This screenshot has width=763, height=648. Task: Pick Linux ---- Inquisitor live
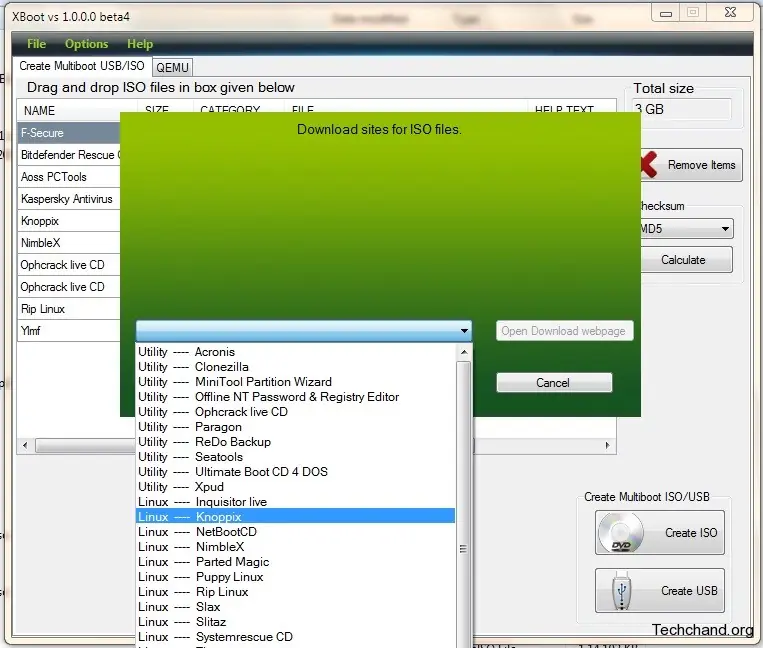tap(295, 502)
